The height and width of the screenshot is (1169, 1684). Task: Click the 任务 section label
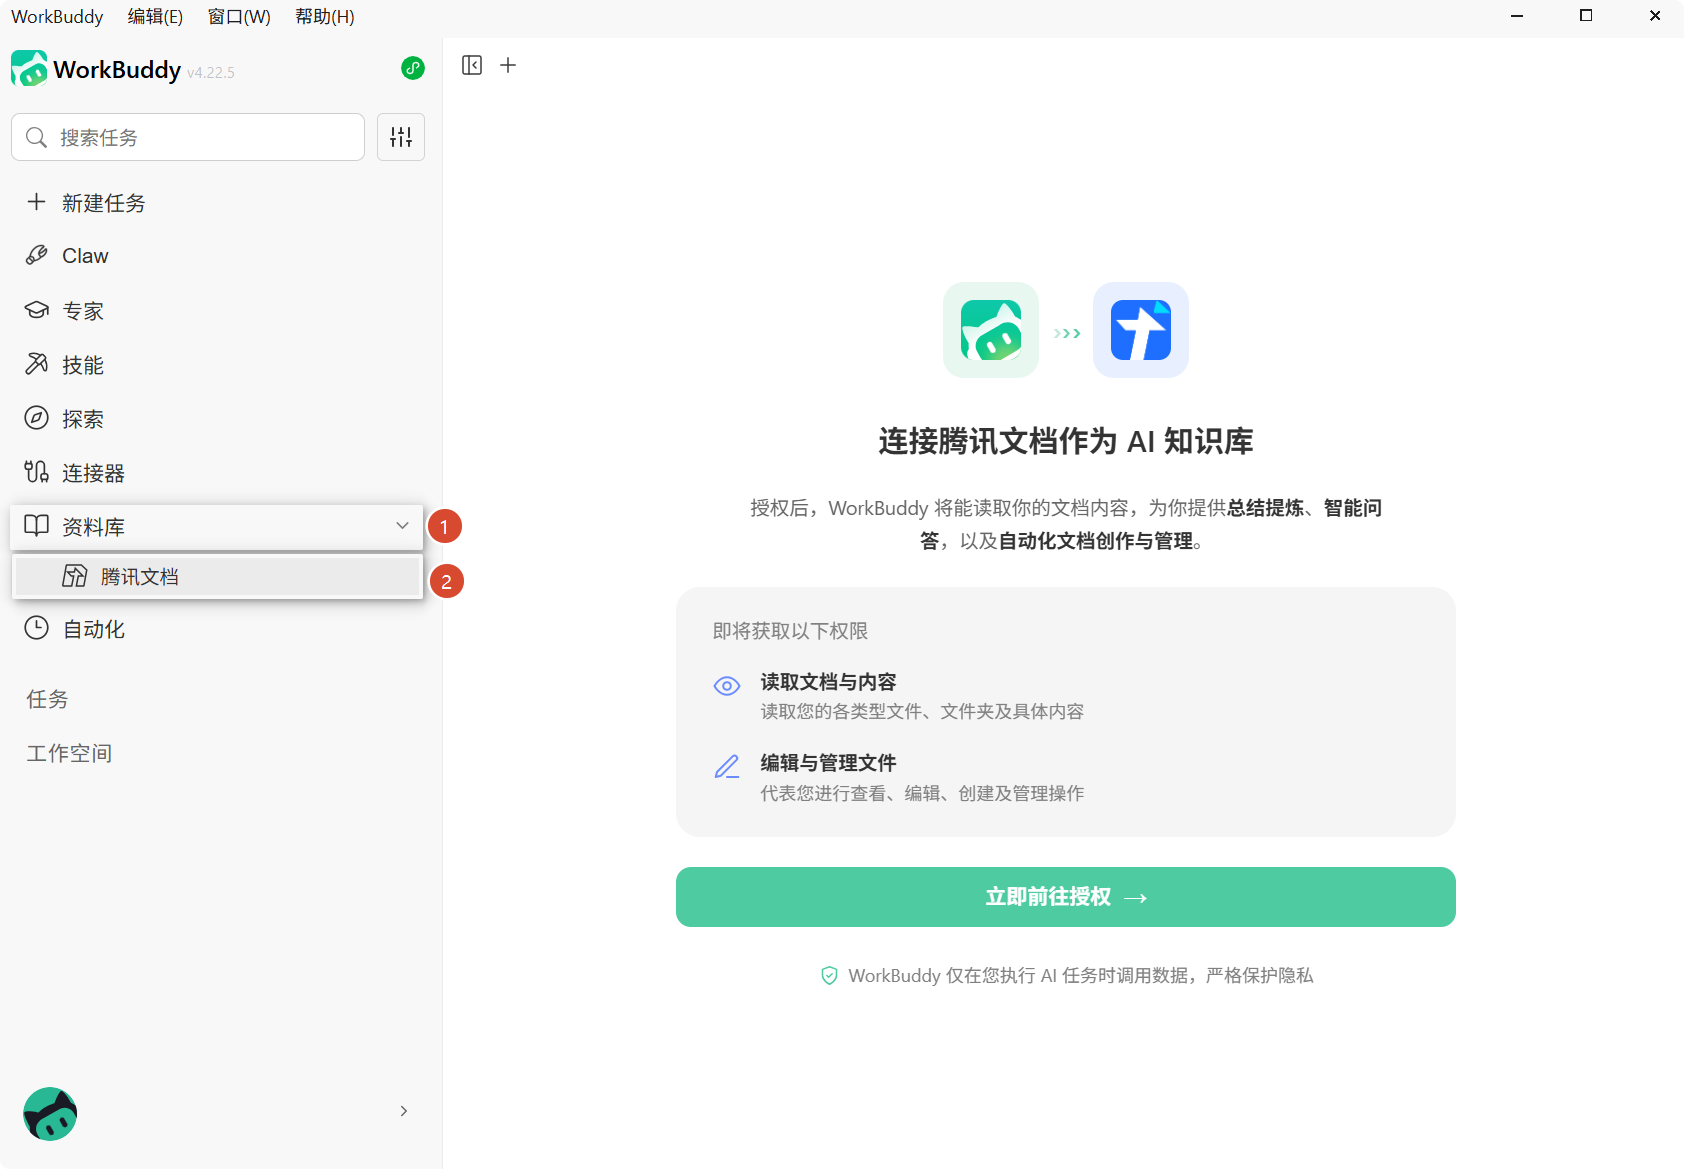coord(47,699)
